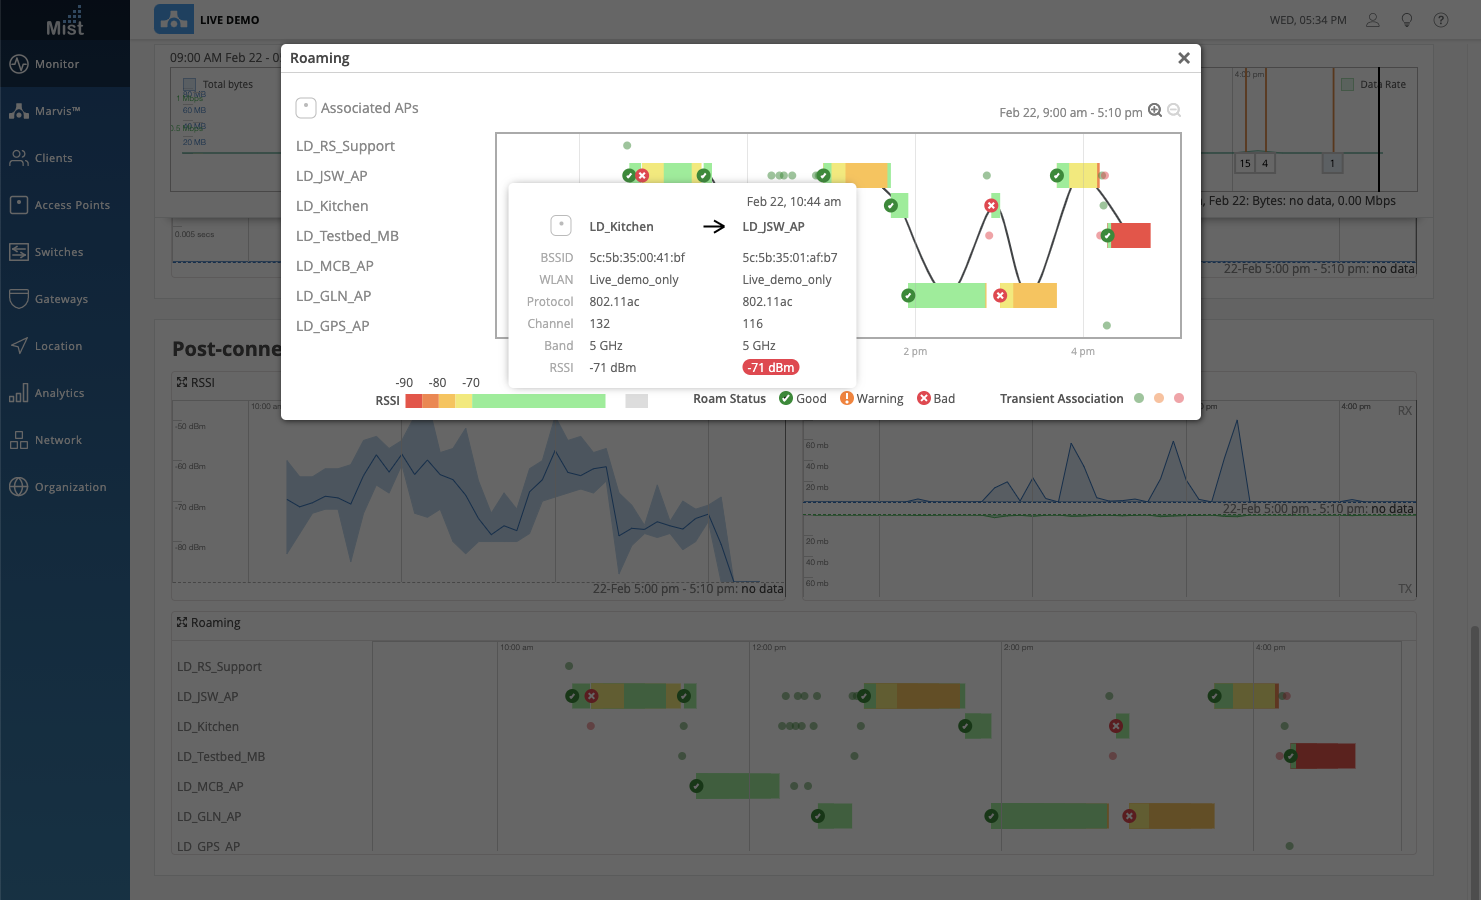1481x900 pixels.
Task: Expand the RSSI chart
Action: 182,382
